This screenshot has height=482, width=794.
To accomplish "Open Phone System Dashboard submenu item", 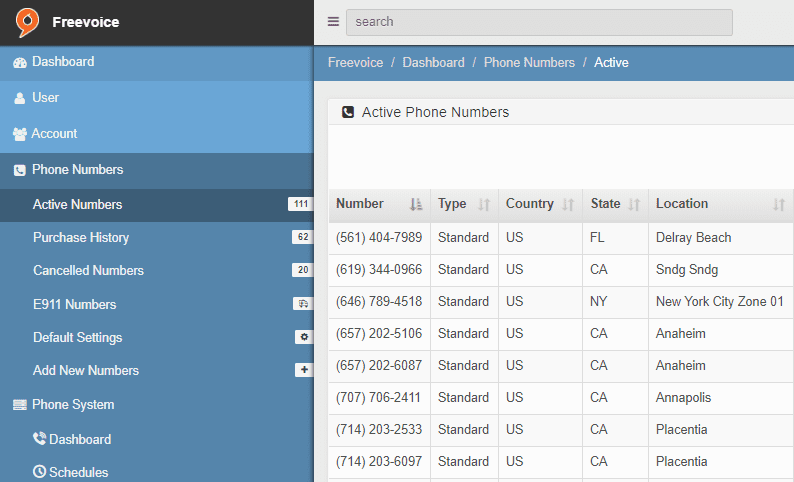I will pyautogui.click(x=157, y=439).
